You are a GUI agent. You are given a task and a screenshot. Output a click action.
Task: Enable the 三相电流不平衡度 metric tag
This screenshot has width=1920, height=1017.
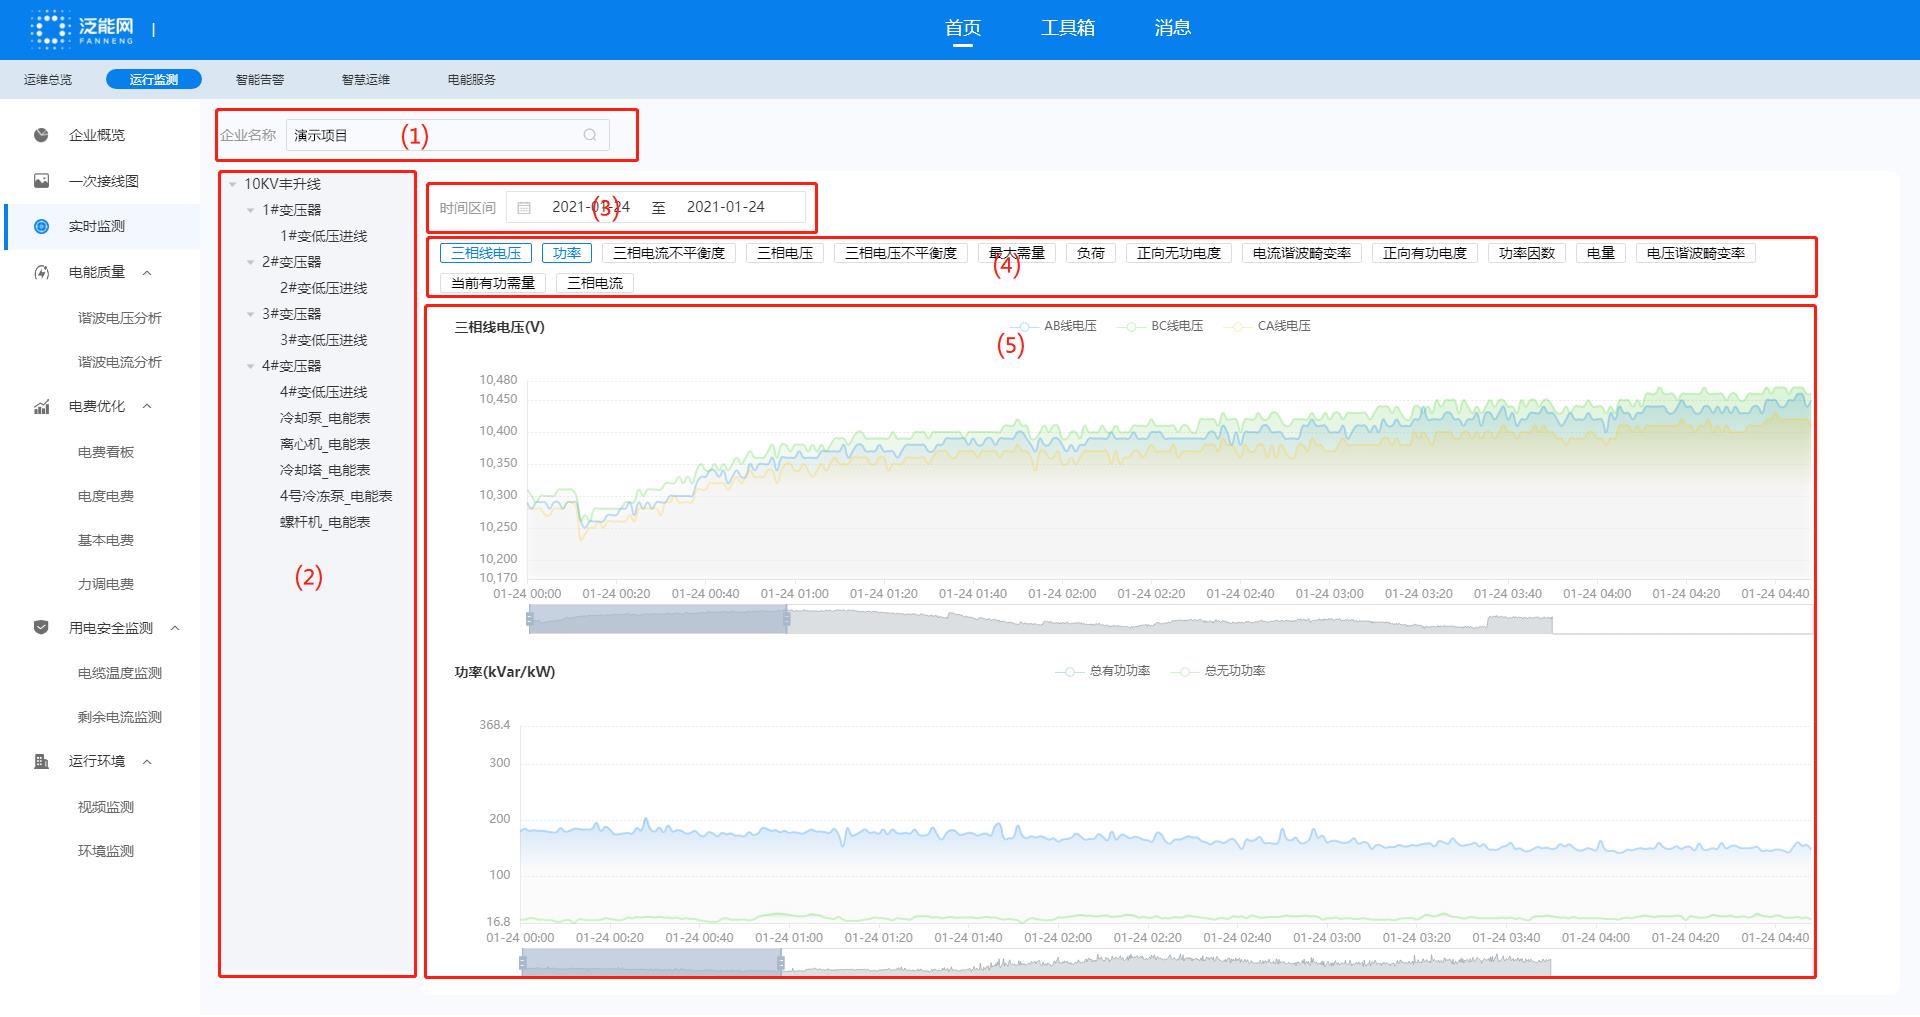669,253
